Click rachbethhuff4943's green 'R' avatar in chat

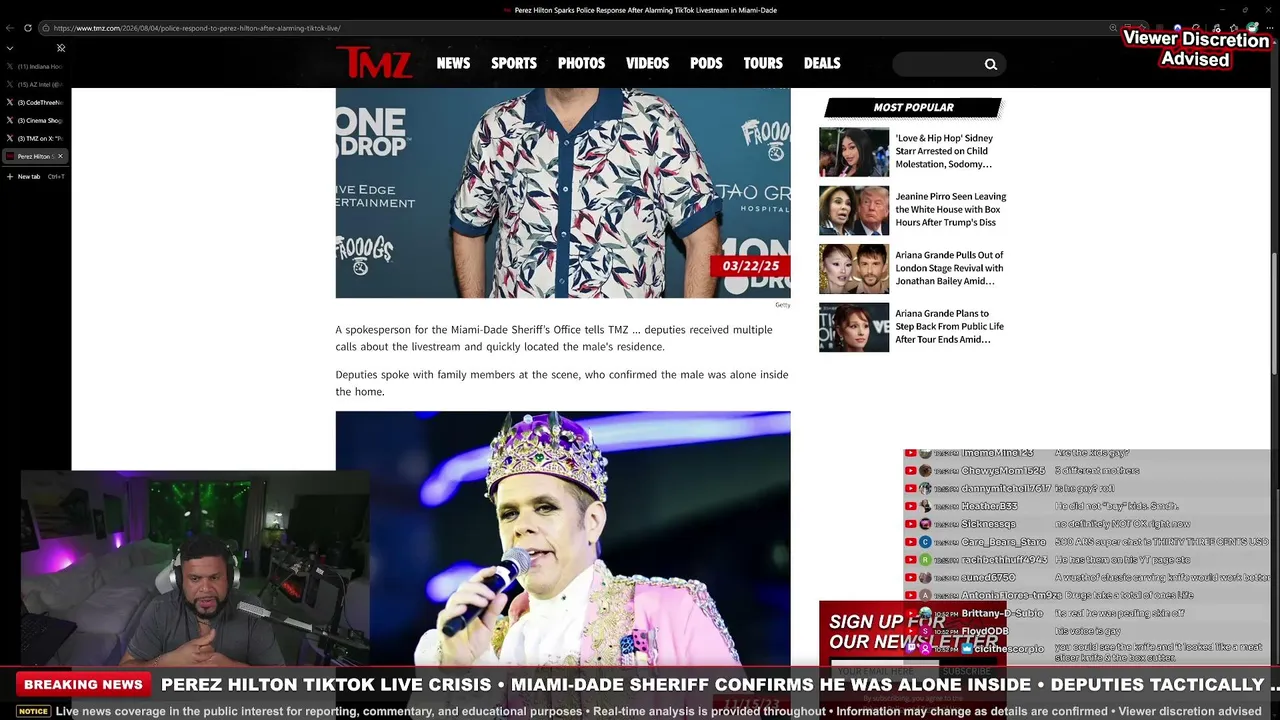926,560
